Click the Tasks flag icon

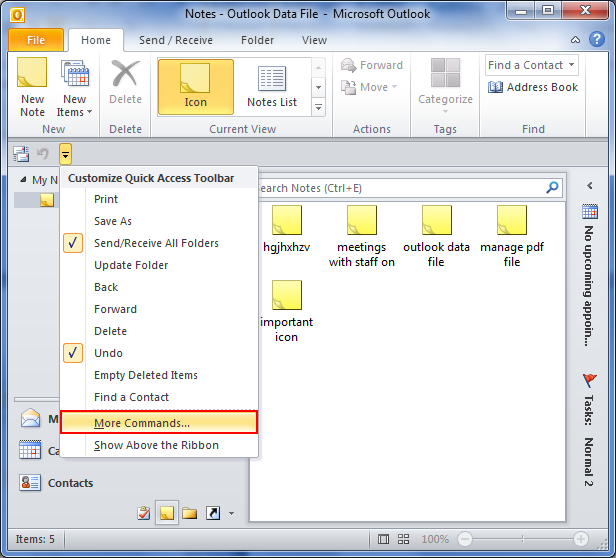coord(590,380)
